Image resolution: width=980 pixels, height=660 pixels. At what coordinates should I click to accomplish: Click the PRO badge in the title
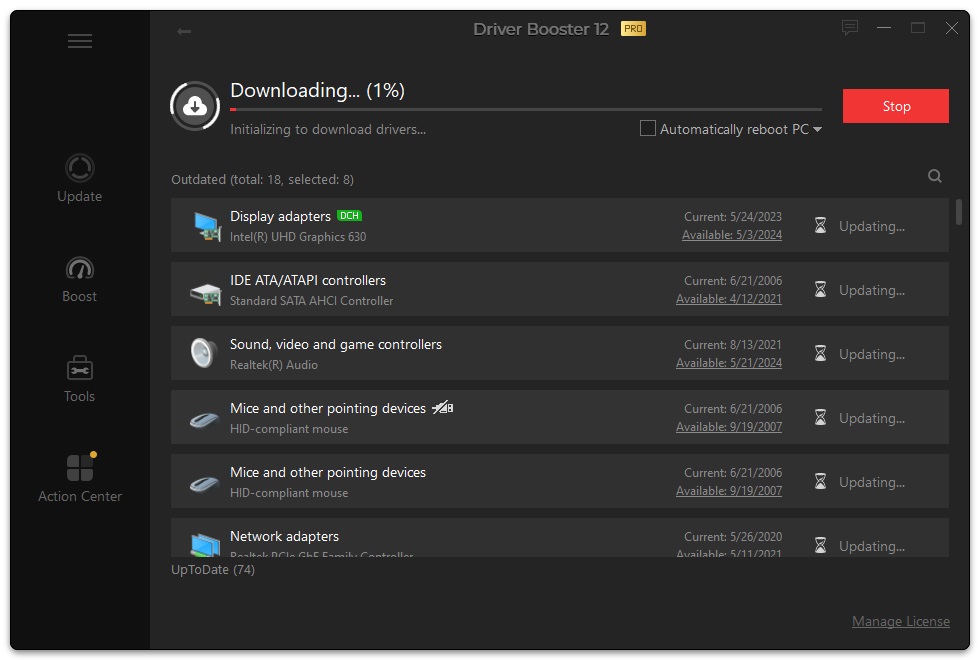pos(633,29)
